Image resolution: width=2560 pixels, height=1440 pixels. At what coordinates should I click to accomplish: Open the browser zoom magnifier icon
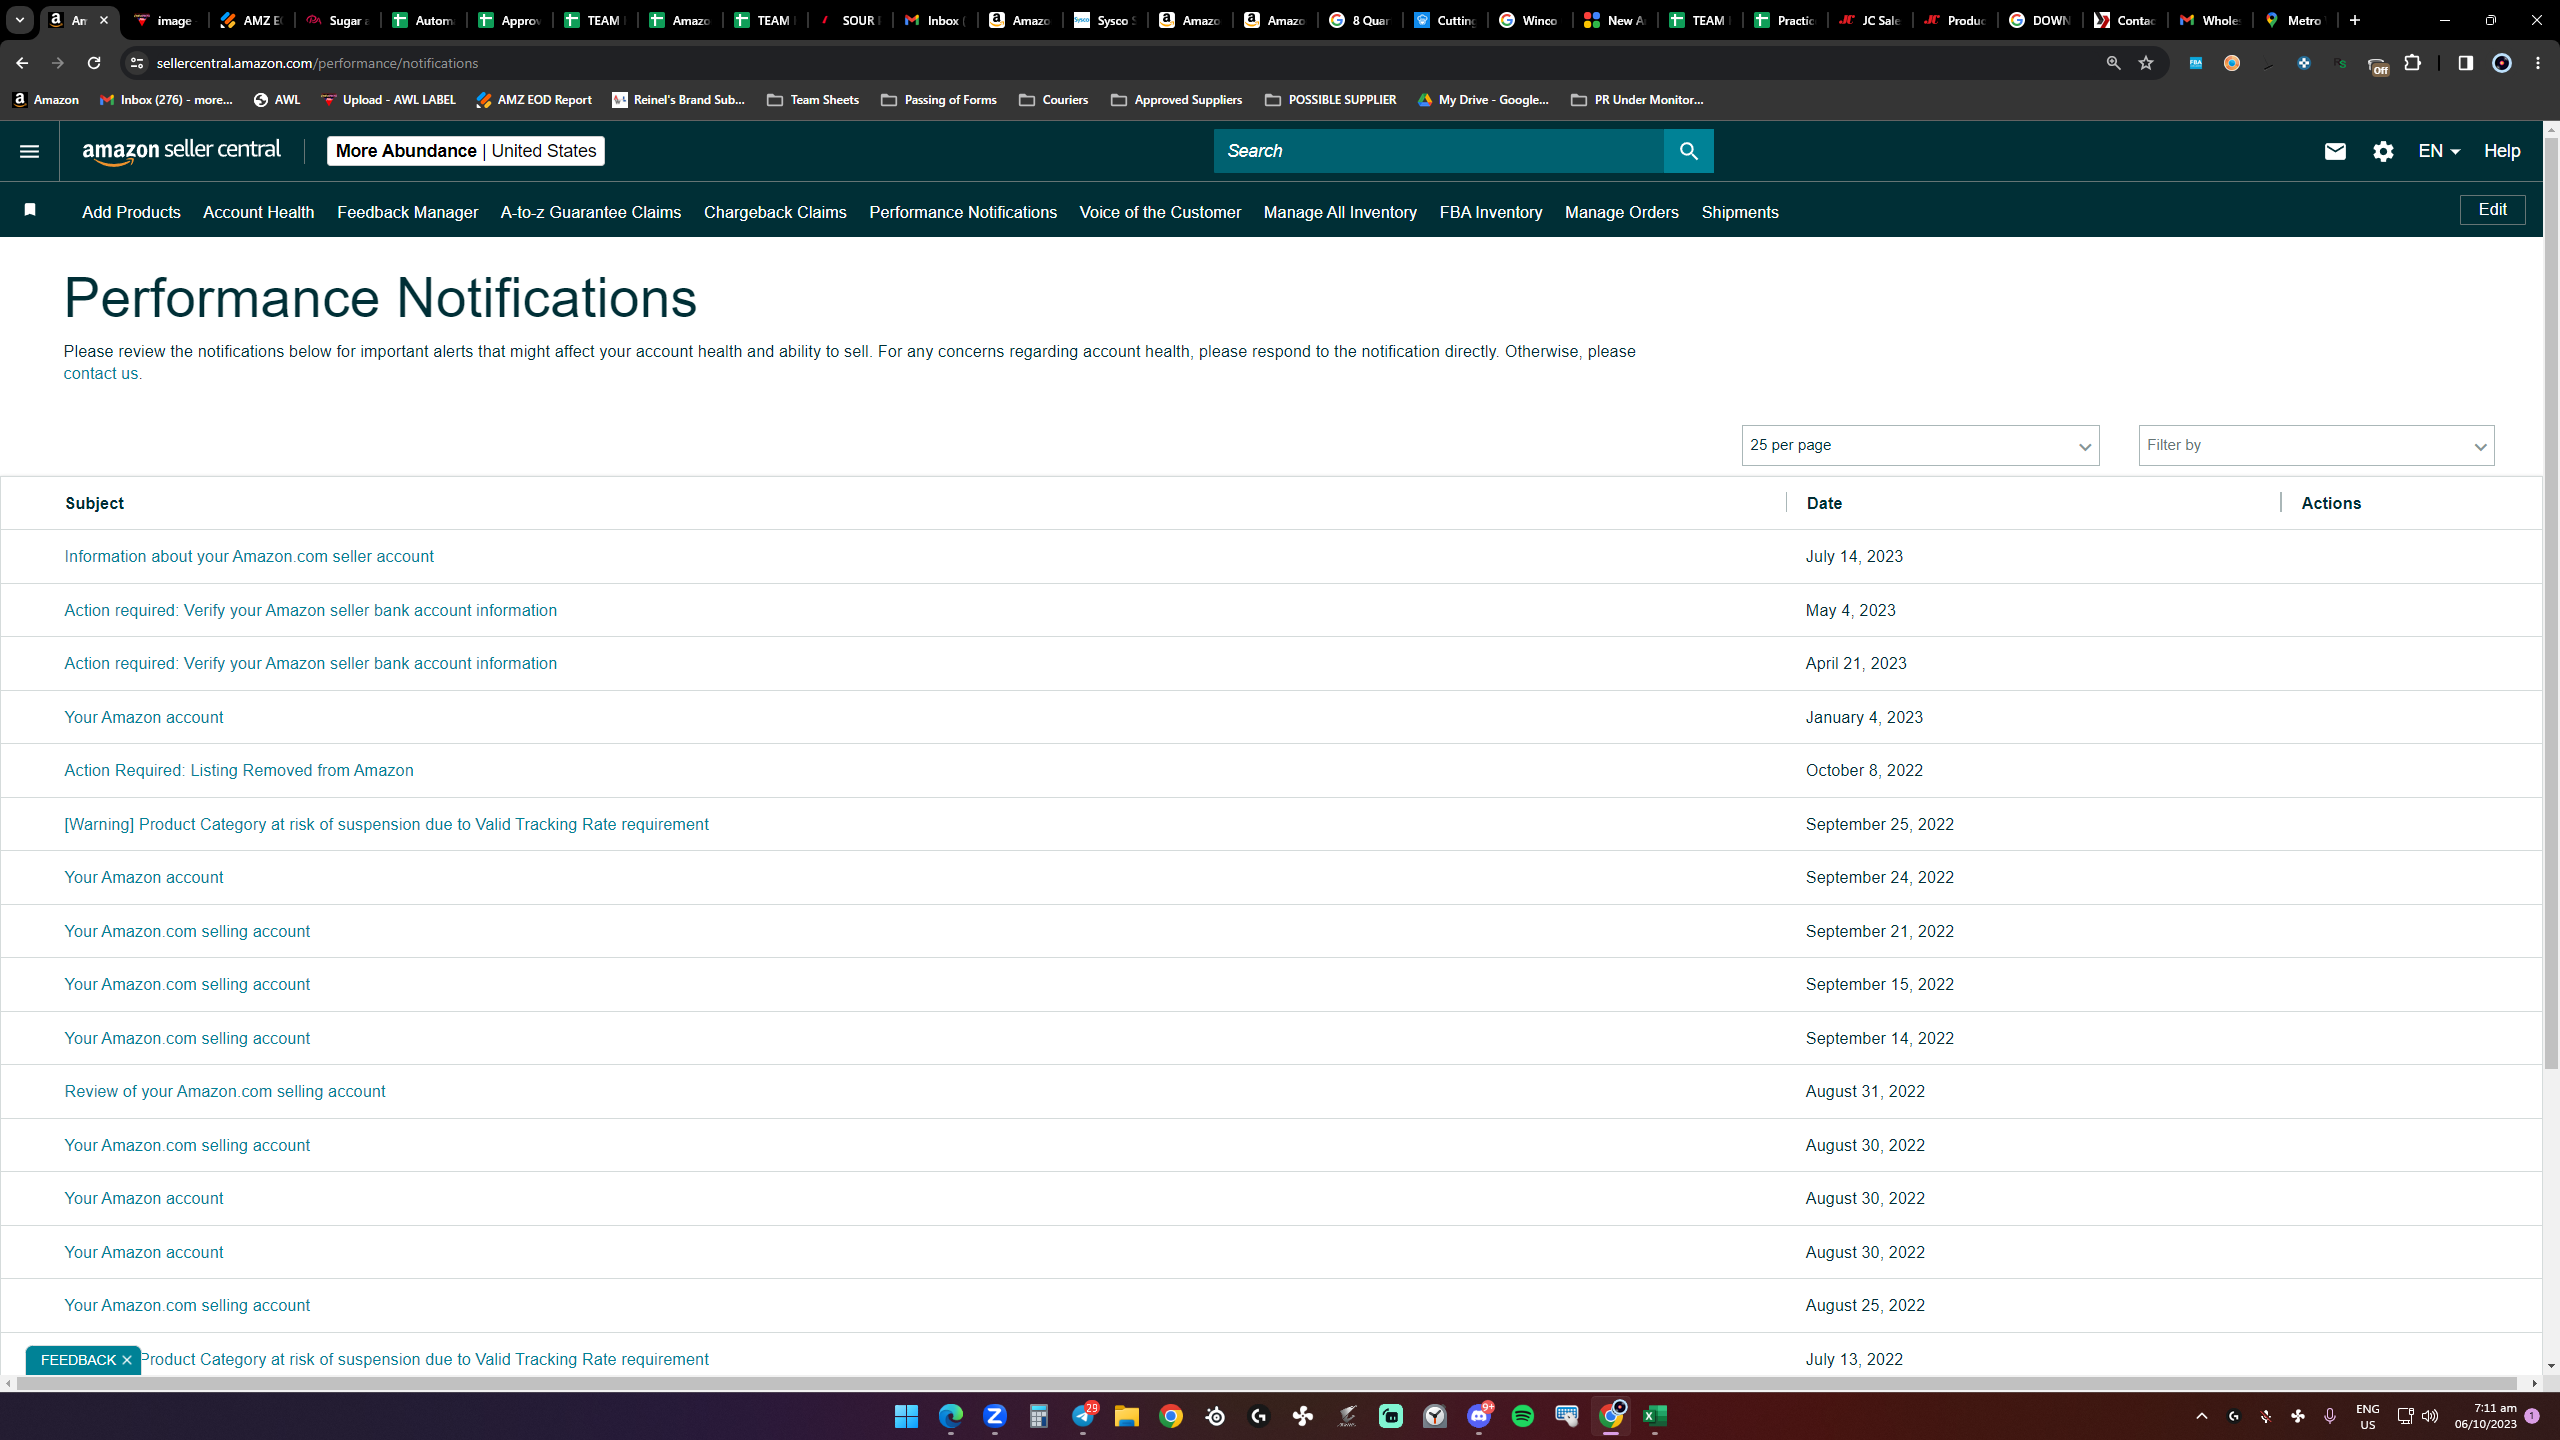coord(2113,63)
